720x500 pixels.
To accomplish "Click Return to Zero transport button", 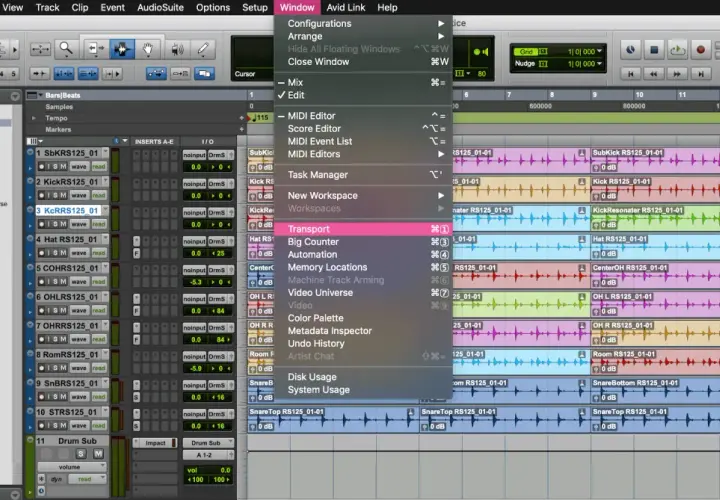I will tap(631, 73).
